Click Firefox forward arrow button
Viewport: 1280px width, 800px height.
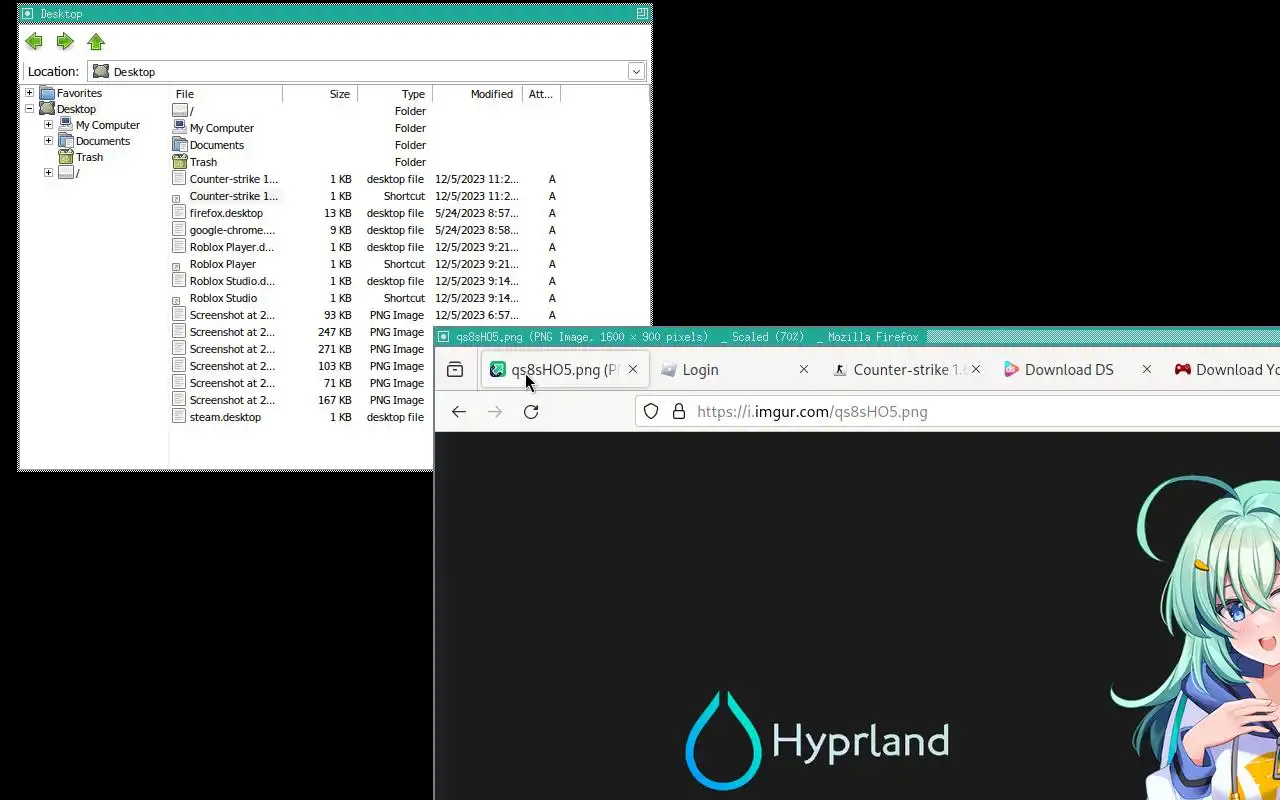[x=495, y=411]
